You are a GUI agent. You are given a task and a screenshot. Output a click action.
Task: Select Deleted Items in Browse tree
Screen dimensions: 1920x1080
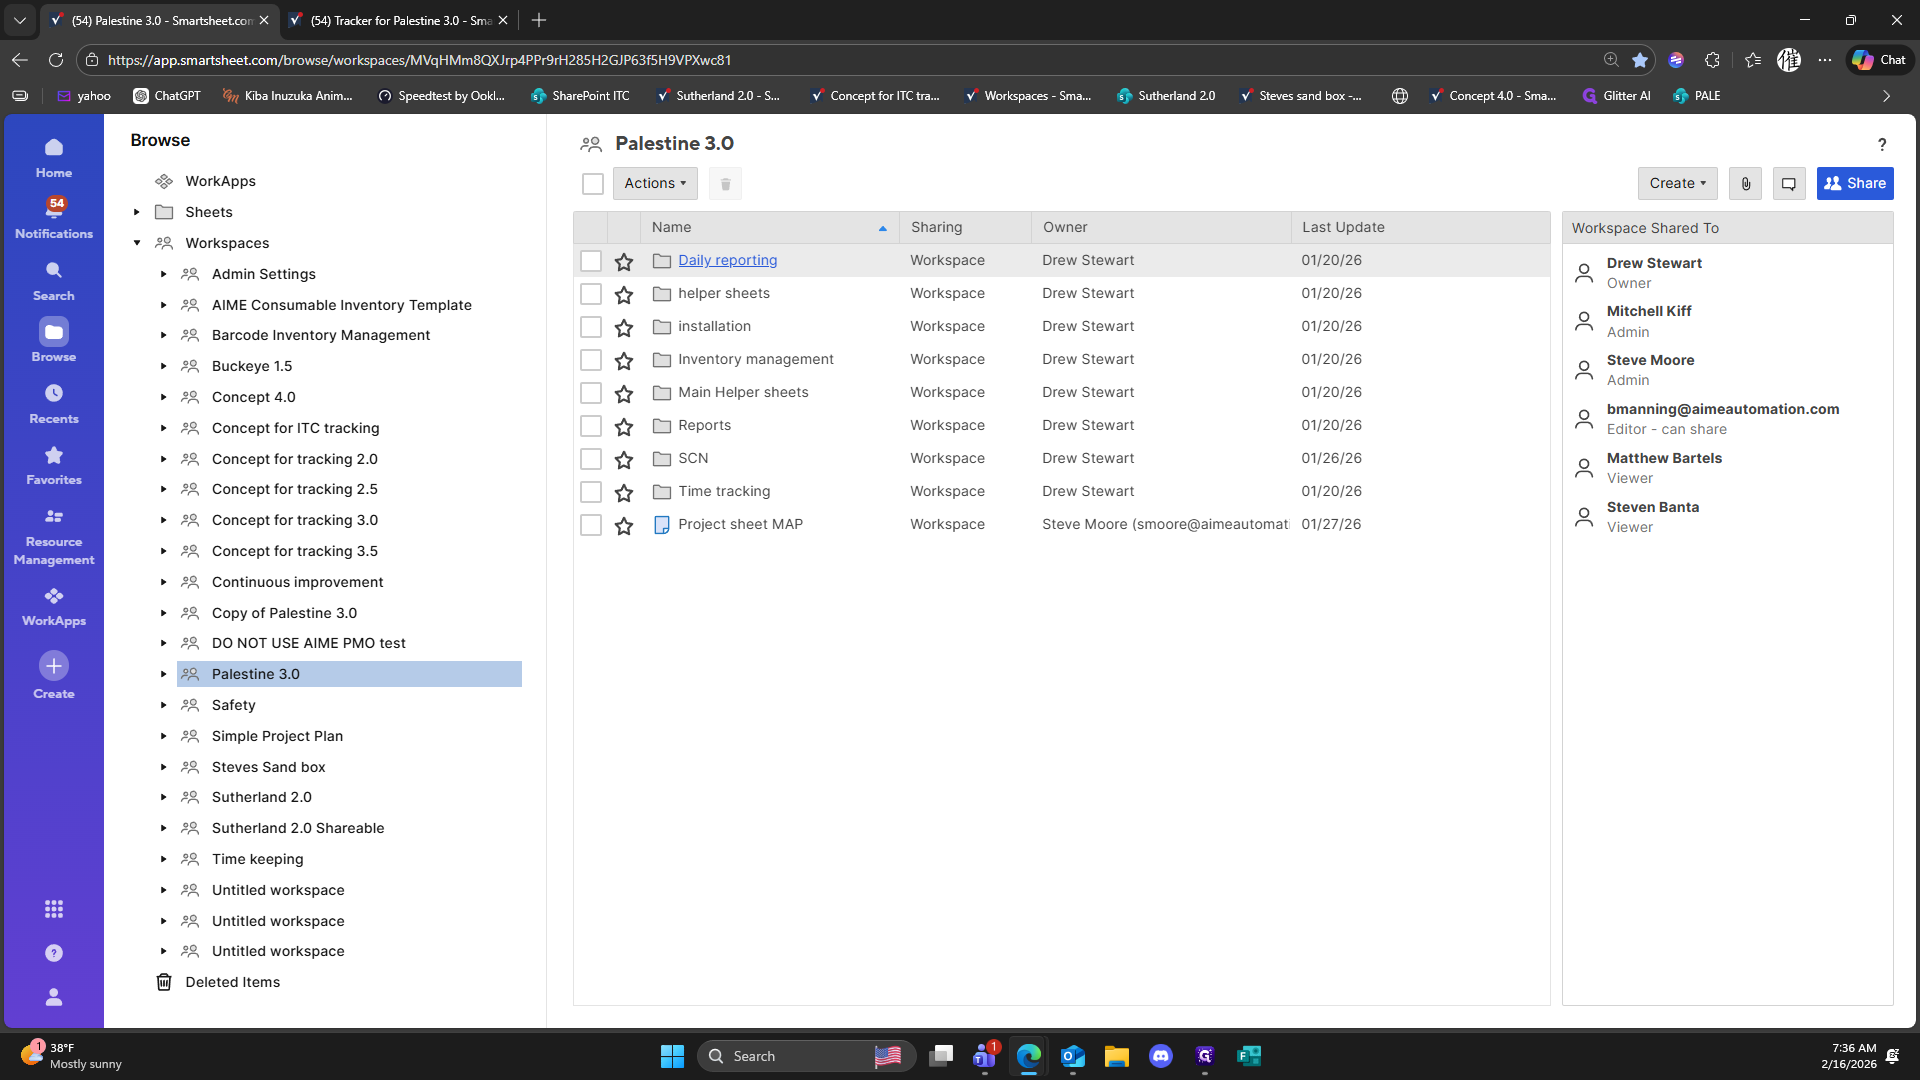pyautogui.click(x=232, y=982)
